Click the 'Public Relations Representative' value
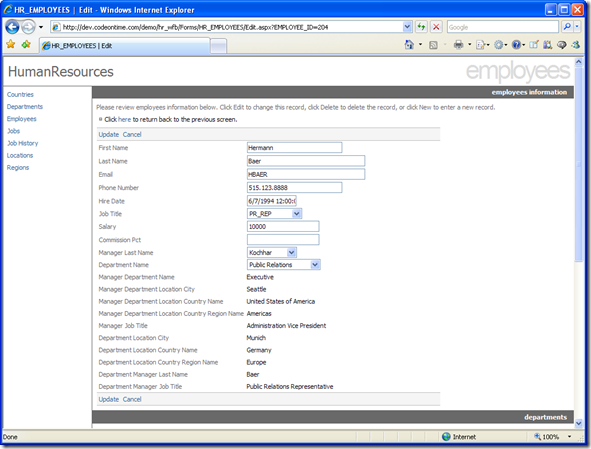 tap(290, 386)
